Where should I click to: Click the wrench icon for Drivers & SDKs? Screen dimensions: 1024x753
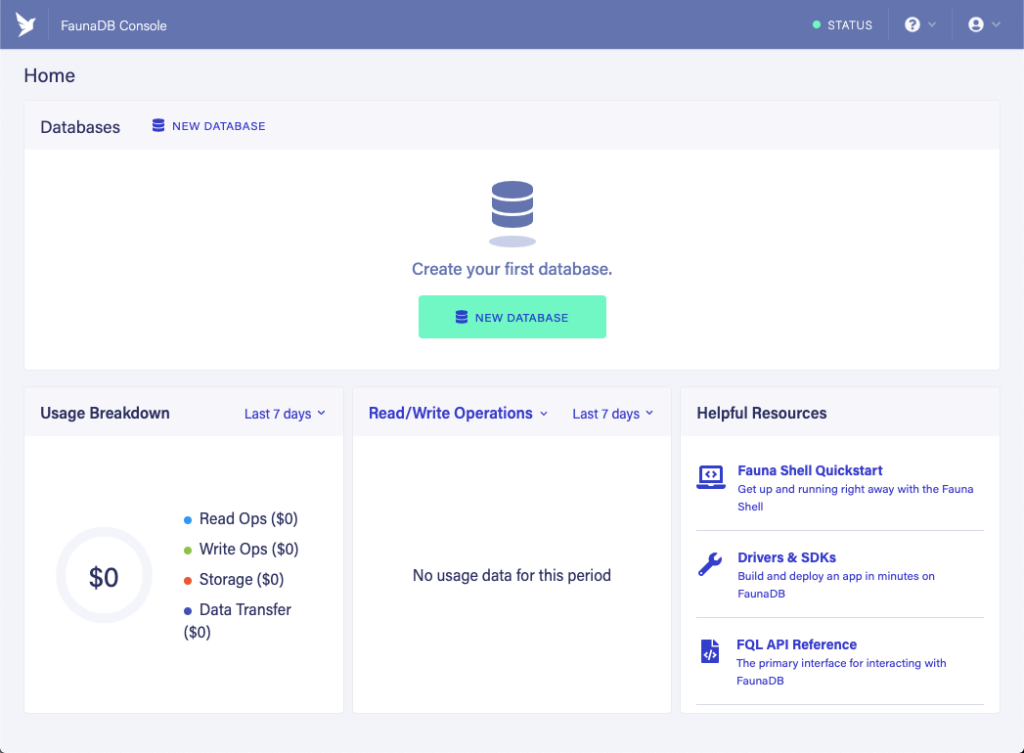click(x=710, y=564)
